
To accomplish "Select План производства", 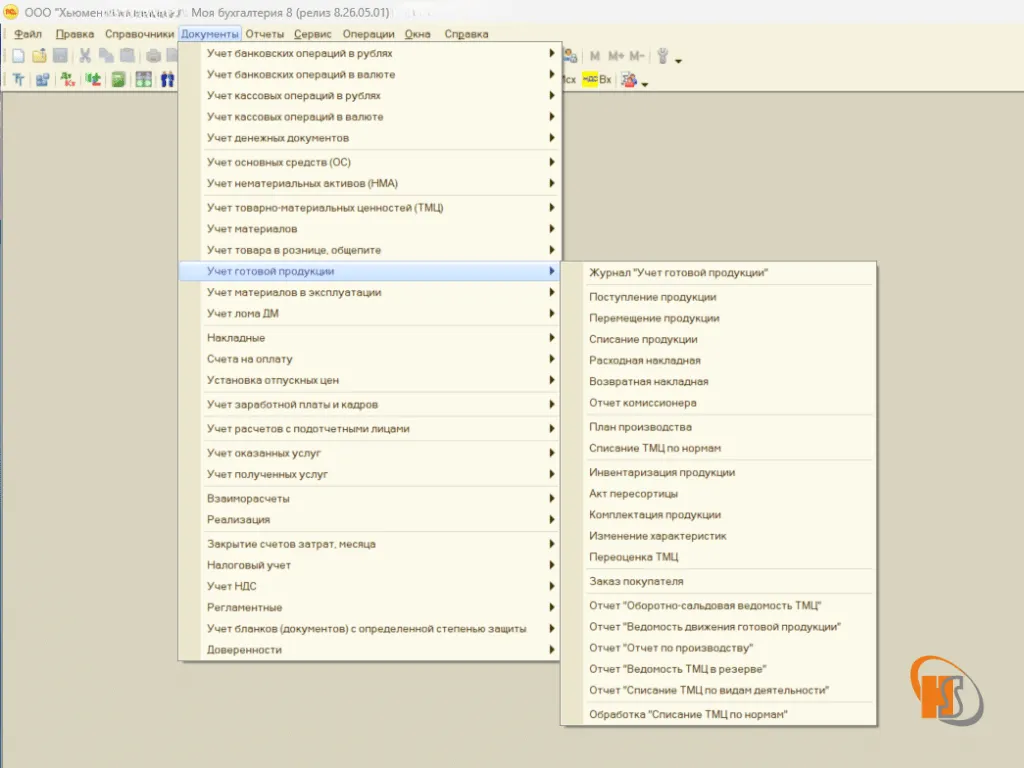I will [x=718, y=427].
